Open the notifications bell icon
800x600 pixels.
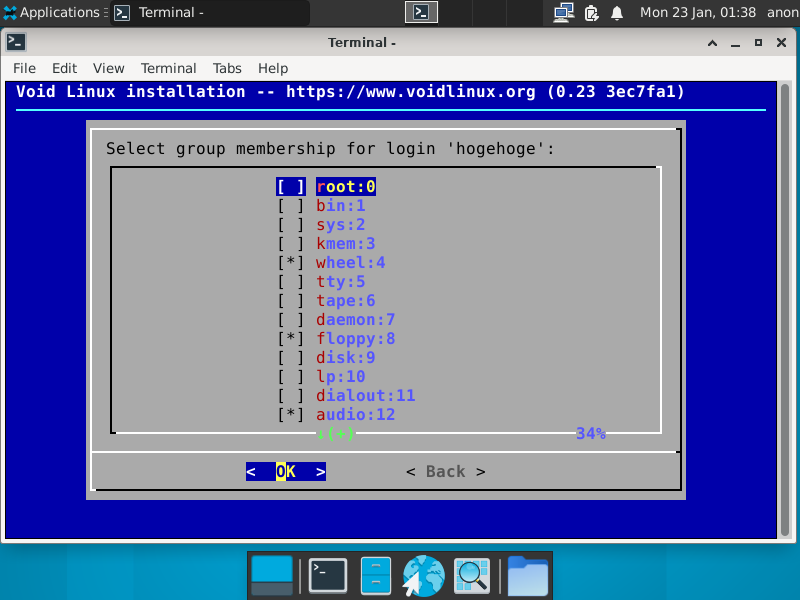[x=617, y=12]
